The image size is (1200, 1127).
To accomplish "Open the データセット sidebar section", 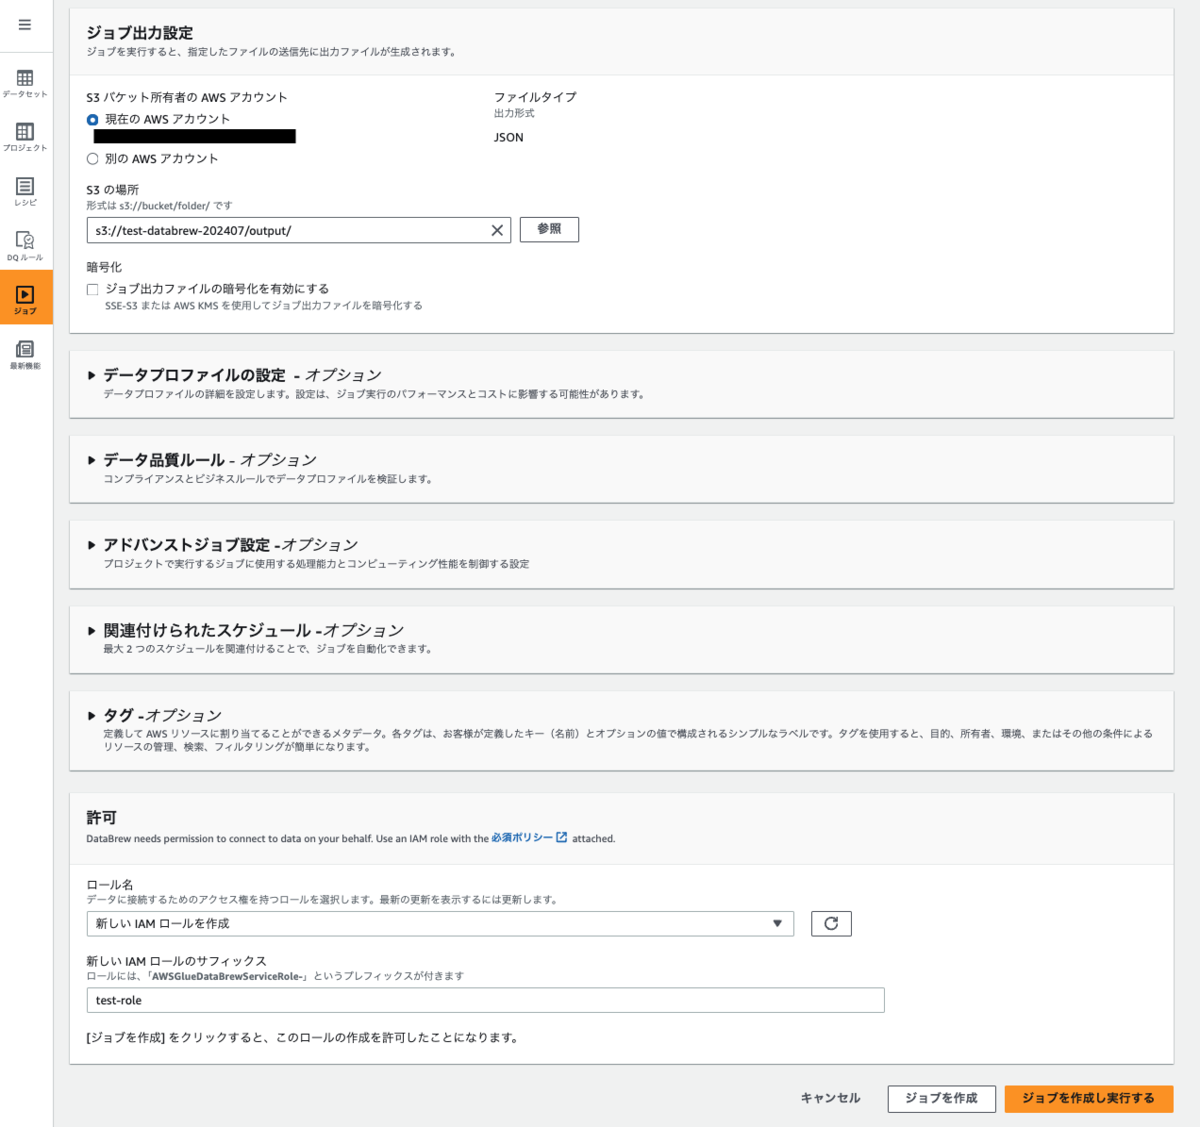I will pos(25,83).
